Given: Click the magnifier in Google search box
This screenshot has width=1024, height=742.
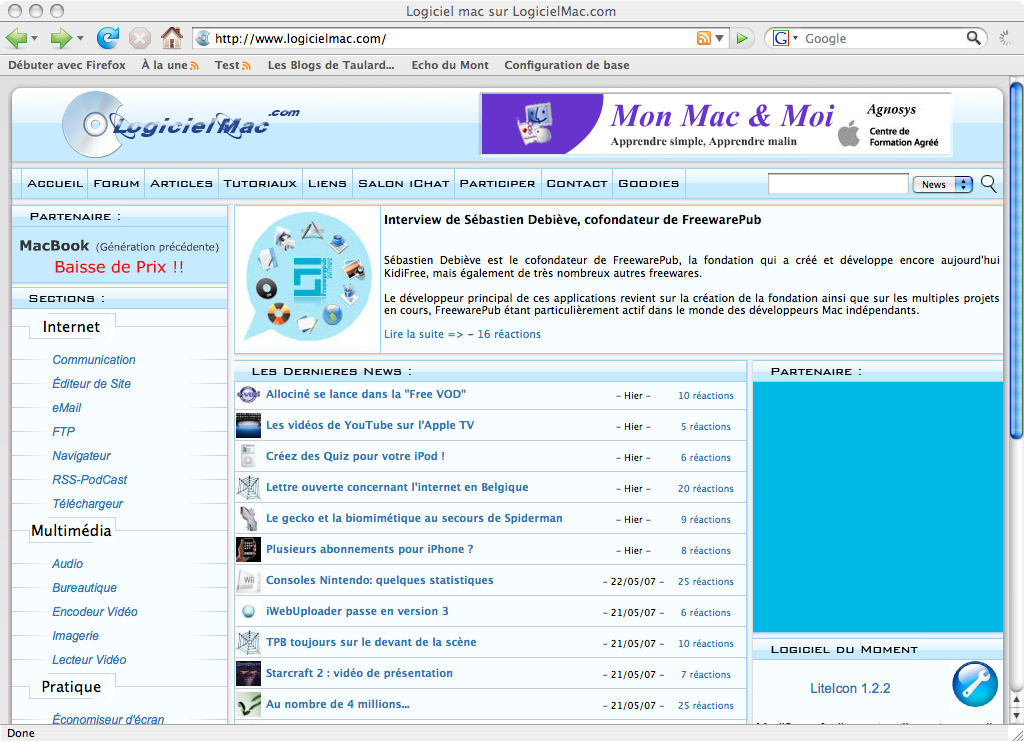Looking at the screenshot, I should [x=973, y=38].
